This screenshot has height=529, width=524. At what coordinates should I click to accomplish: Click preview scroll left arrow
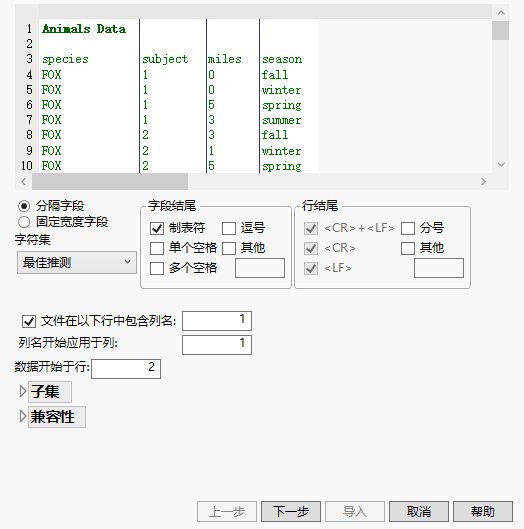(23, 182)
